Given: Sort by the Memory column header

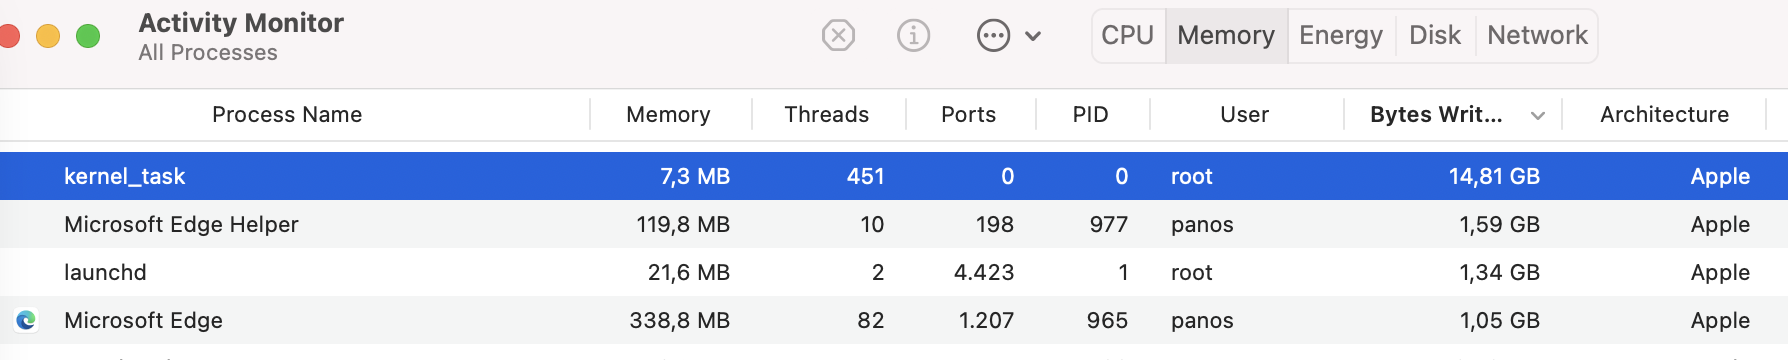Looking at the screenshot, I should 668,115.
